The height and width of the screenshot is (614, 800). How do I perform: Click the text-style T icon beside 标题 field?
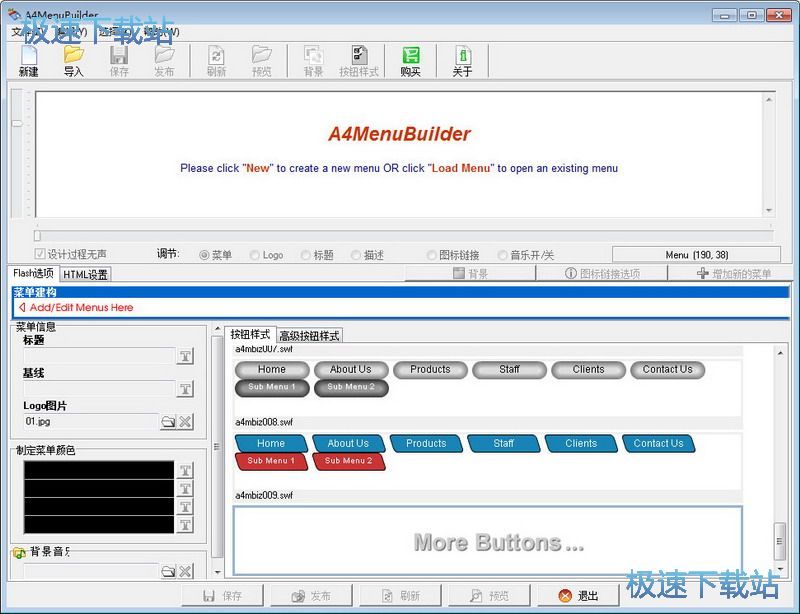tap(185, 356)
